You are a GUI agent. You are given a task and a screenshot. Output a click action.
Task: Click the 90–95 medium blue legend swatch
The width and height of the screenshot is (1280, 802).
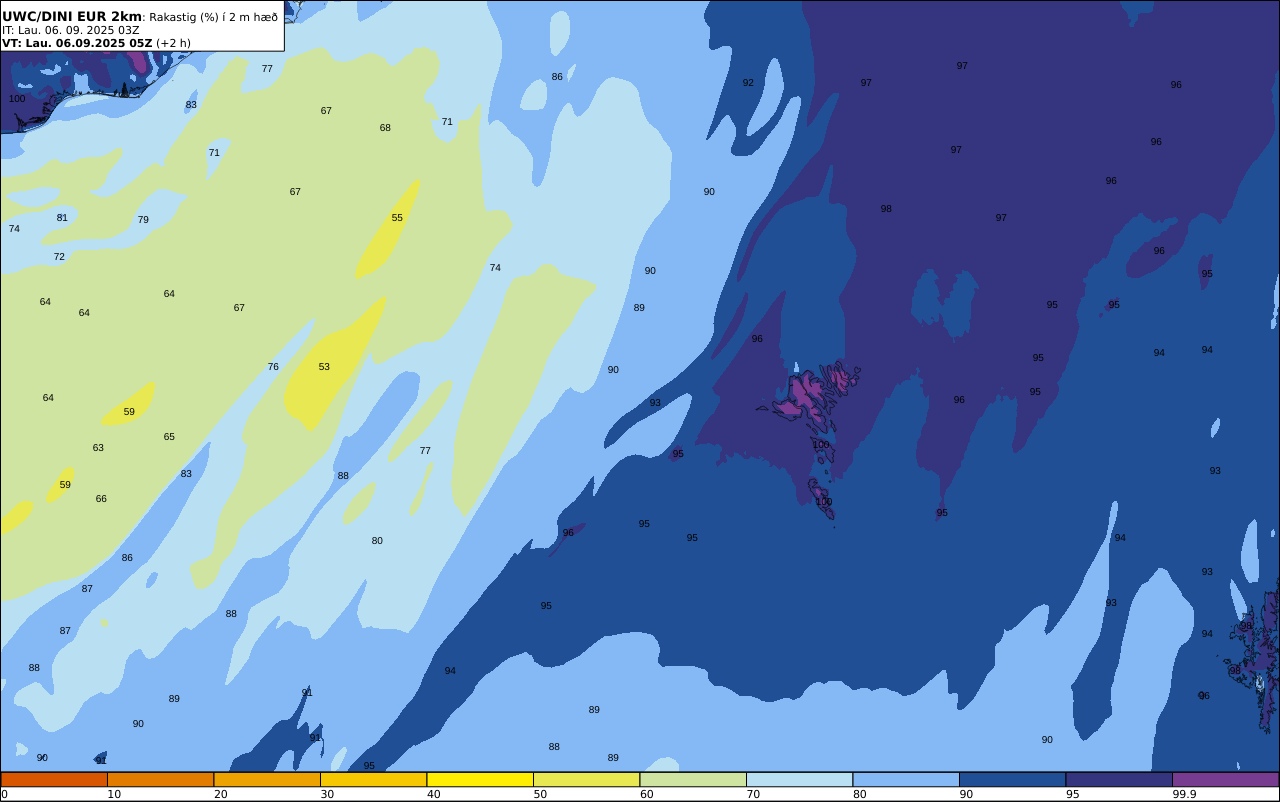pos(1012,779)
